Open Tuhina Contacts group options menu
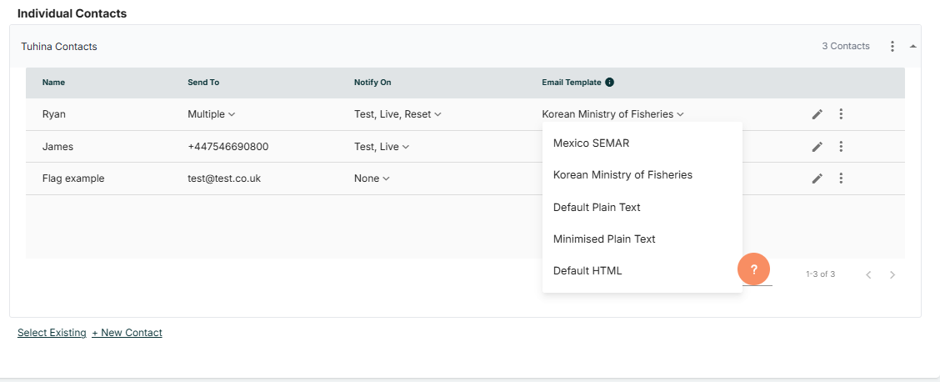This screenshot has width=940, height=382. (893, 46)
